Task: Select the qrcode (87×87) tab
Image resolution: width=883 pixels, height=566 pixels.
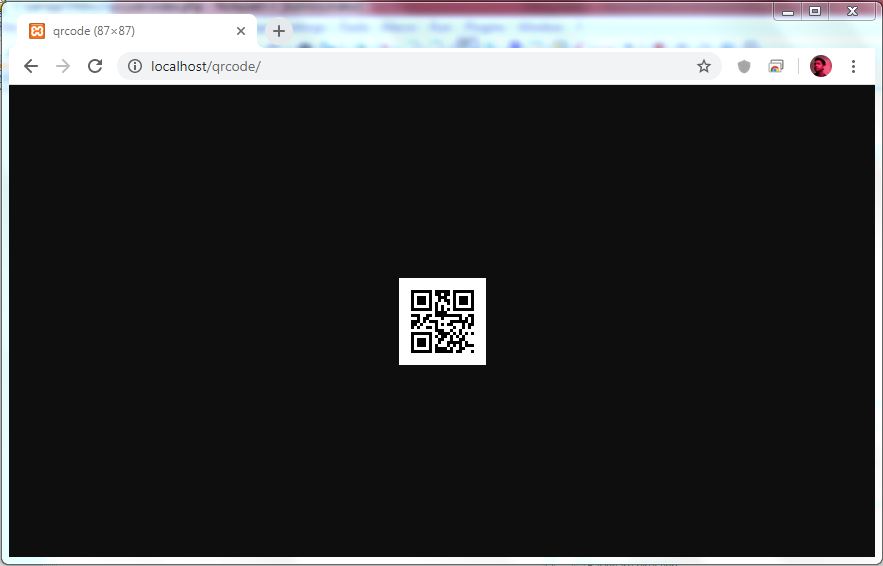Action: [x=137, y=32]
